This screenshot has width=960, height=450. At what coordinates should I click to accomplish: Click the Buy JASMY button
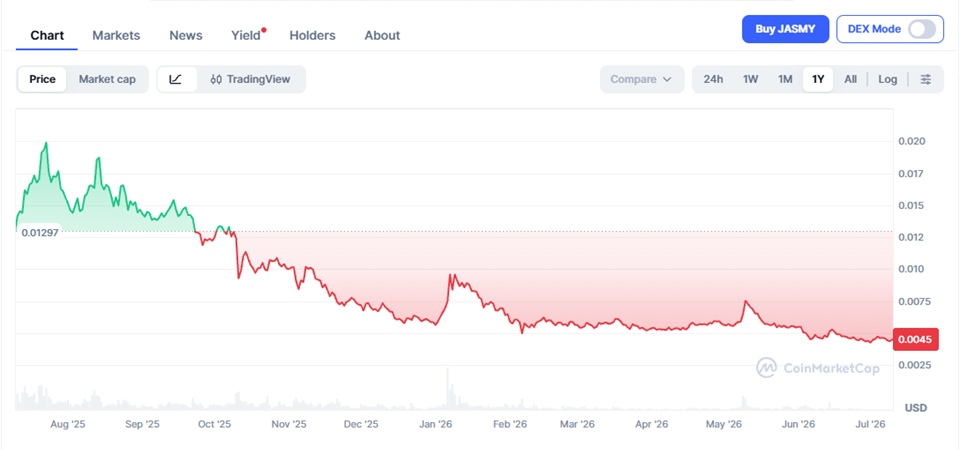[786, 29]
